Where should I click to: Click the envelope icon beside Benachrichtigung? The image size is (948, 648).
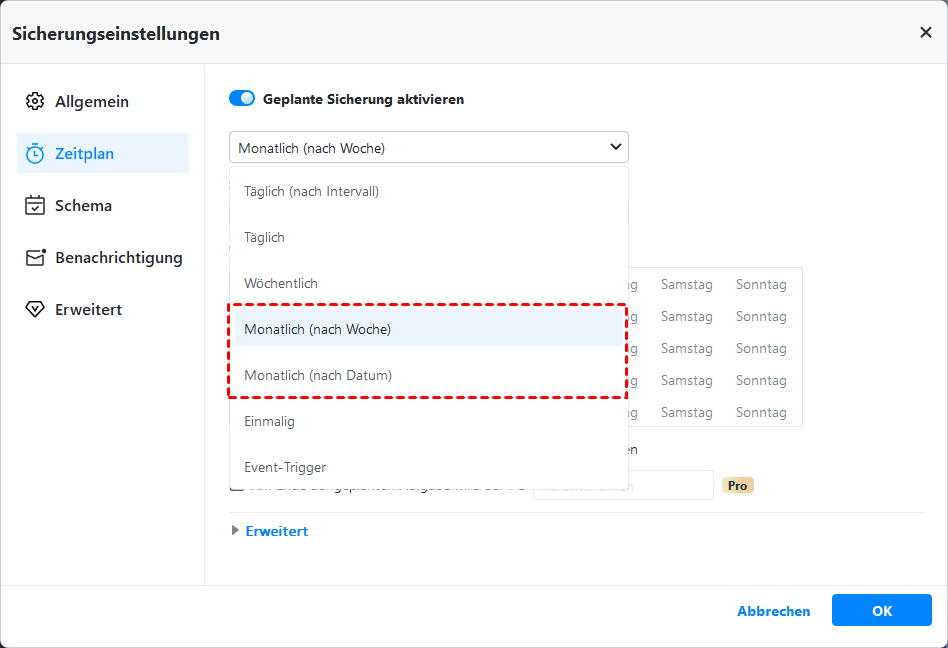(35, 258)
